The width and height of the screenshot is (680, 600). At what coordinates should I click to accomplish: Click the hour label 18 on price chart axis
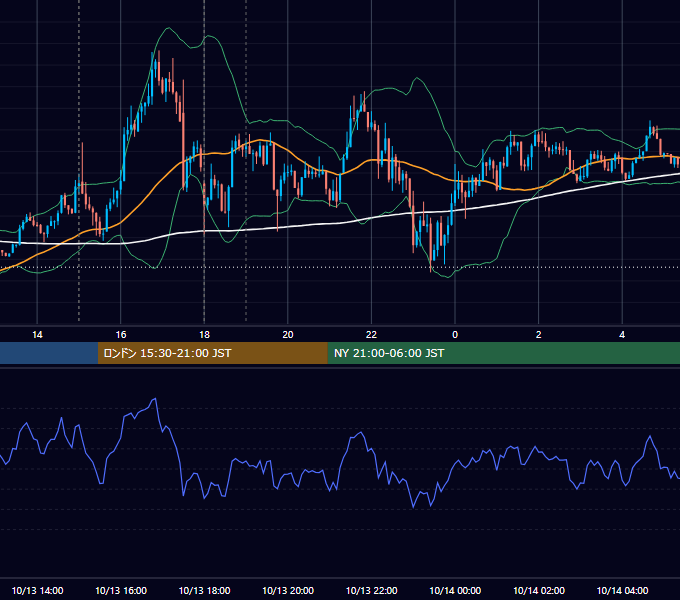204,335
